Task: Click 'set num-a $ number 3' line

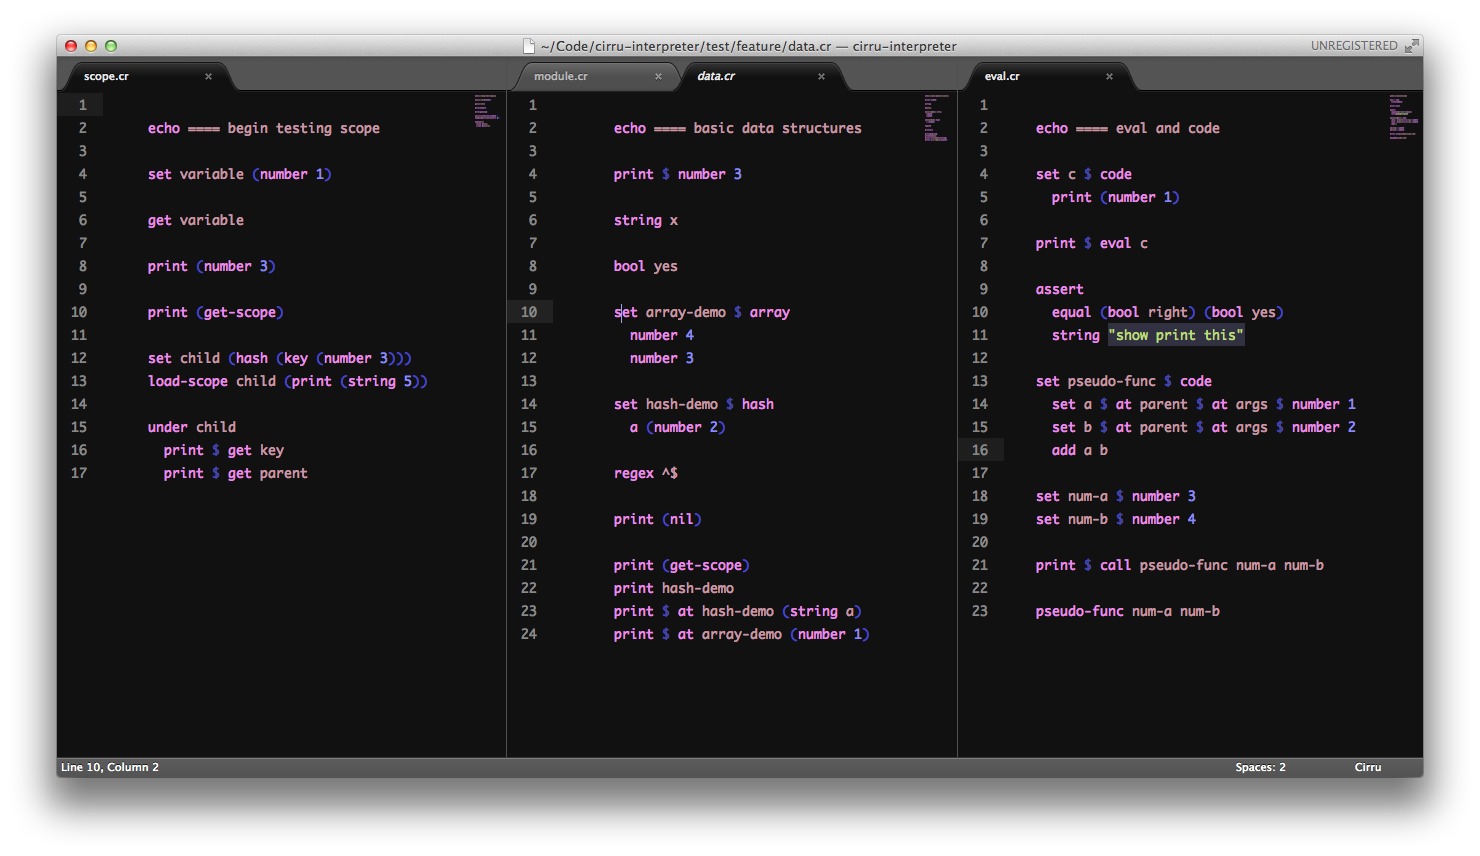Action: click(1116, 496)
